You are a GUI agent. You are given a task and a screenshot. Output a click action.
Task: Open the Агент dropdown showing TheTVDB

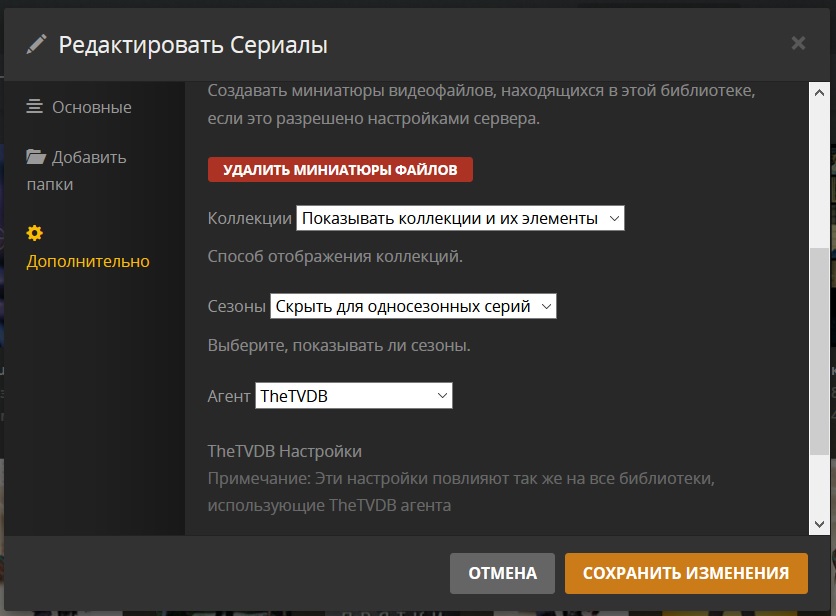click(354, 396)
